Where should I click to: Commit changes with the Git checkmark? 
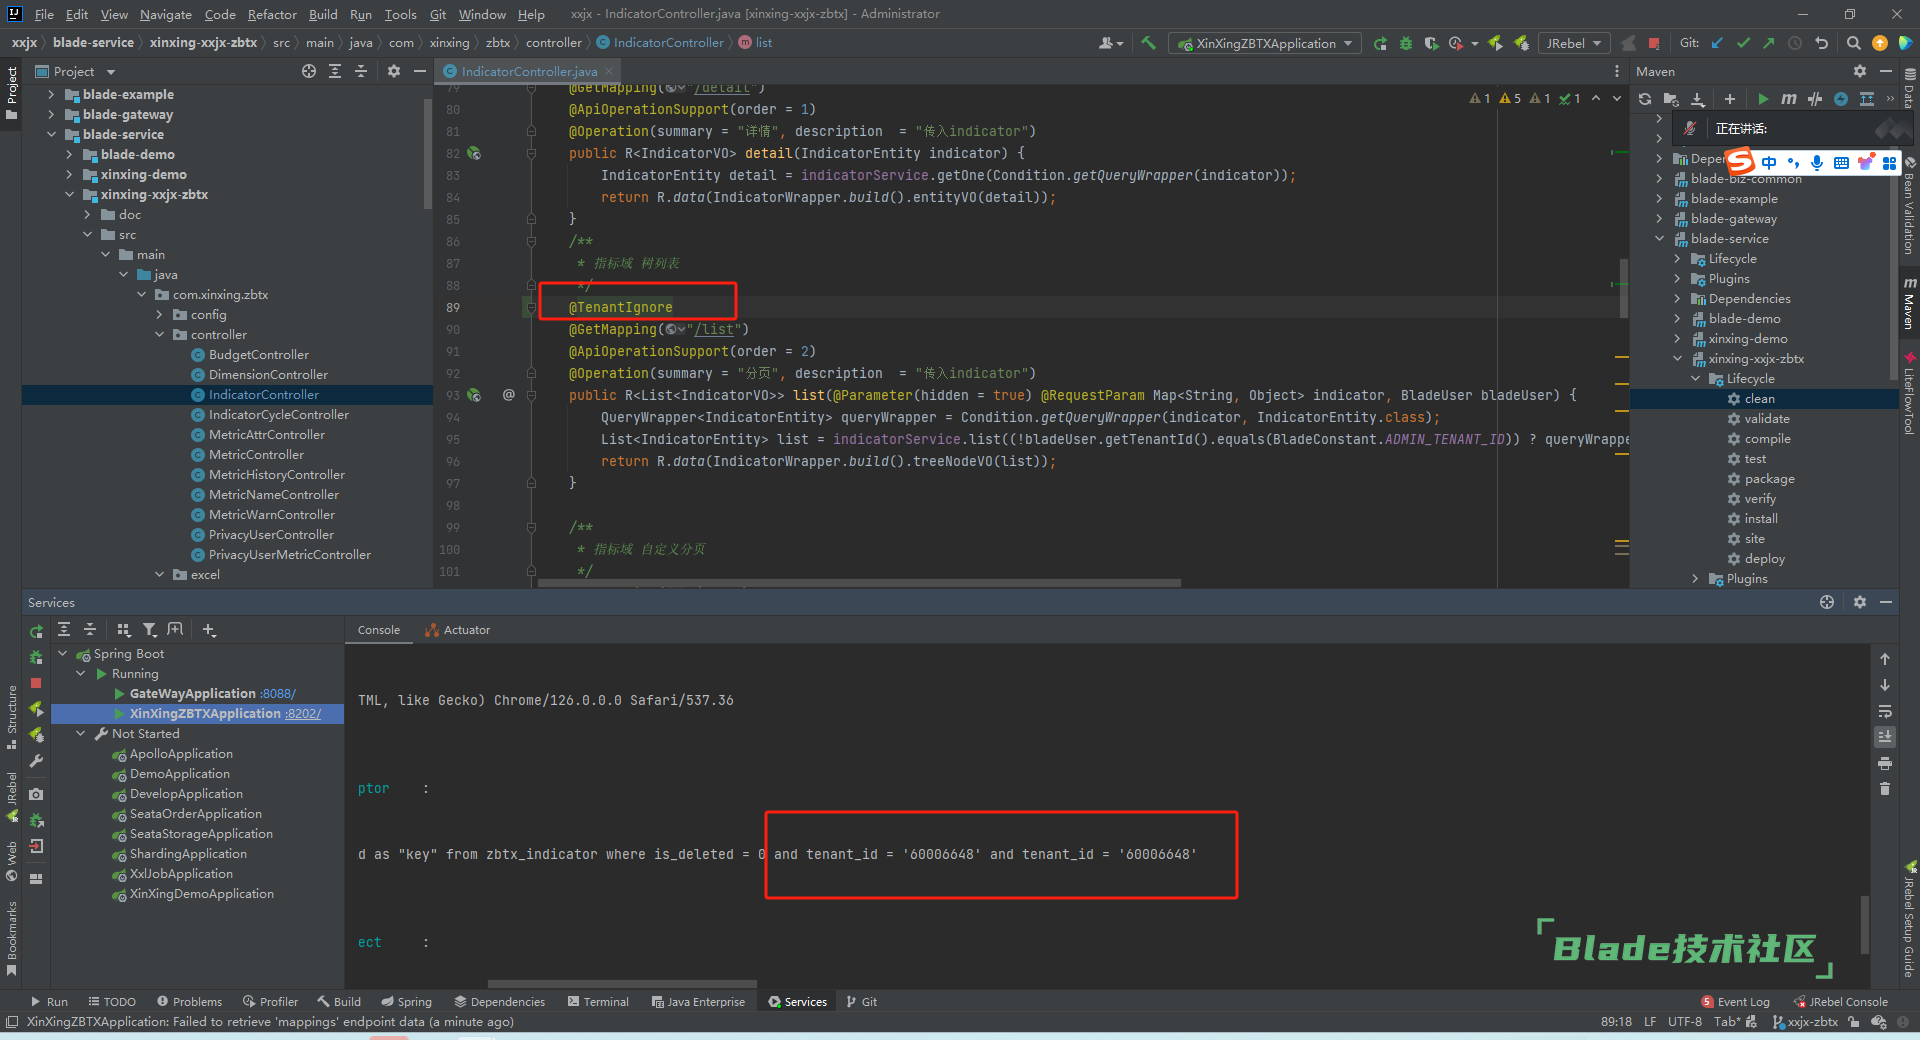(x=1743, y=43)
